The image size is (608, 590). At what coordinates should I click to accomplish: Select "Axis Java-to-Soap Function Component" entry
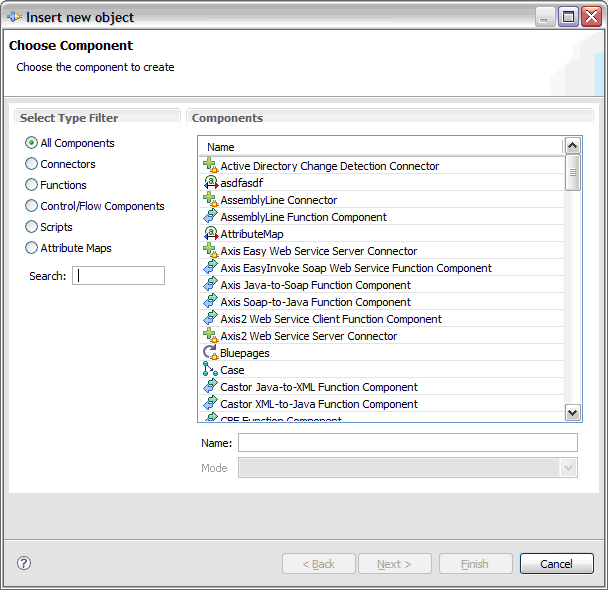382,285
